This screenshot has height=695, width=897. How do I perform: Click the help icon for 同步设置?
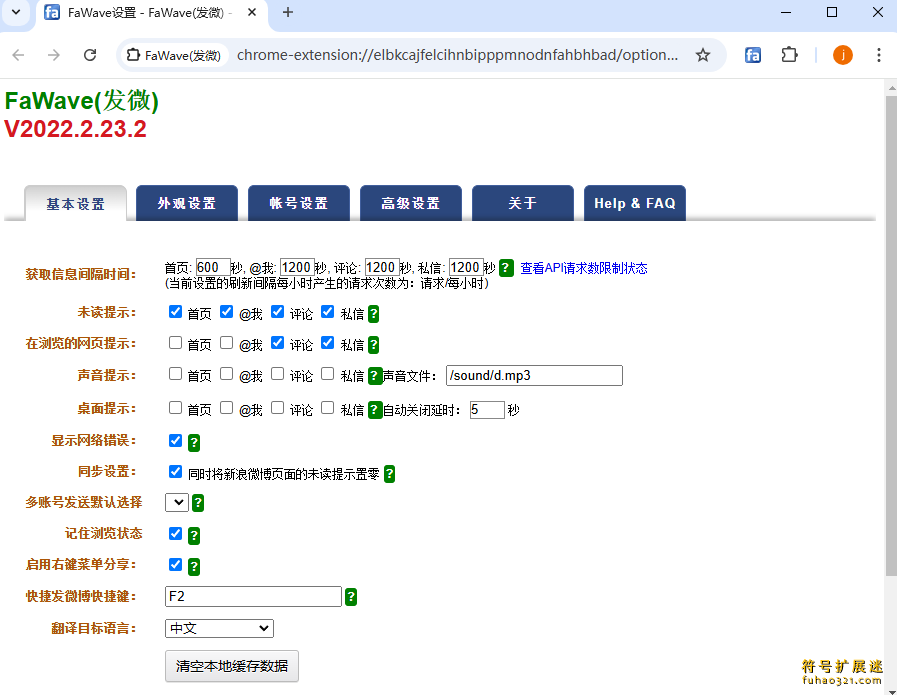[389, 474]
